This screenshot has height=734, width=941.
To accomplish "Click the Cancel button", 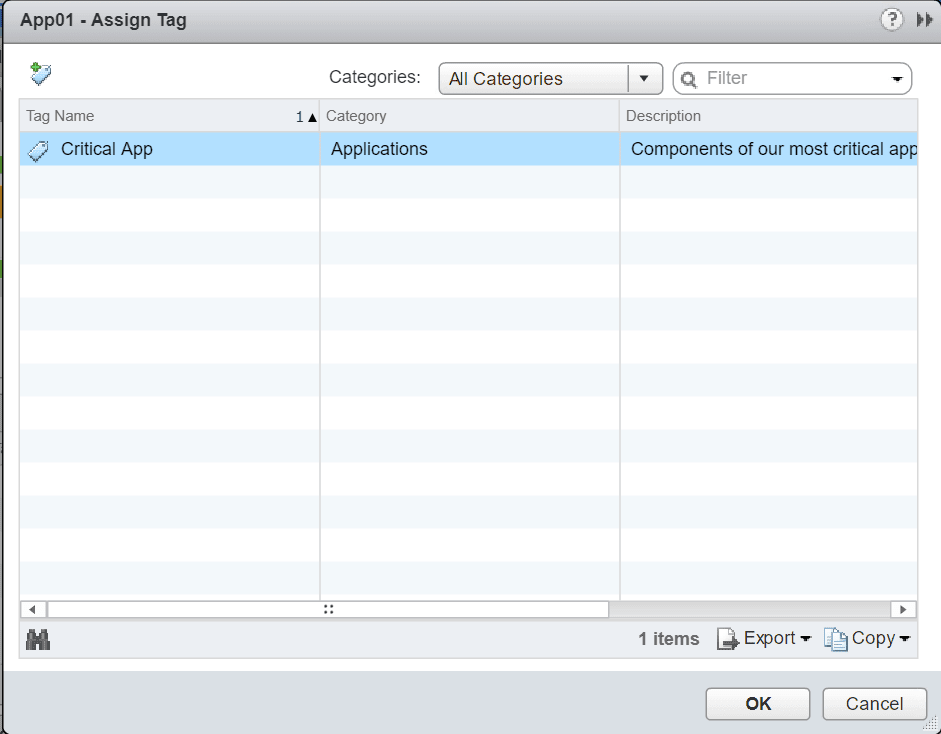I will 874,703.
